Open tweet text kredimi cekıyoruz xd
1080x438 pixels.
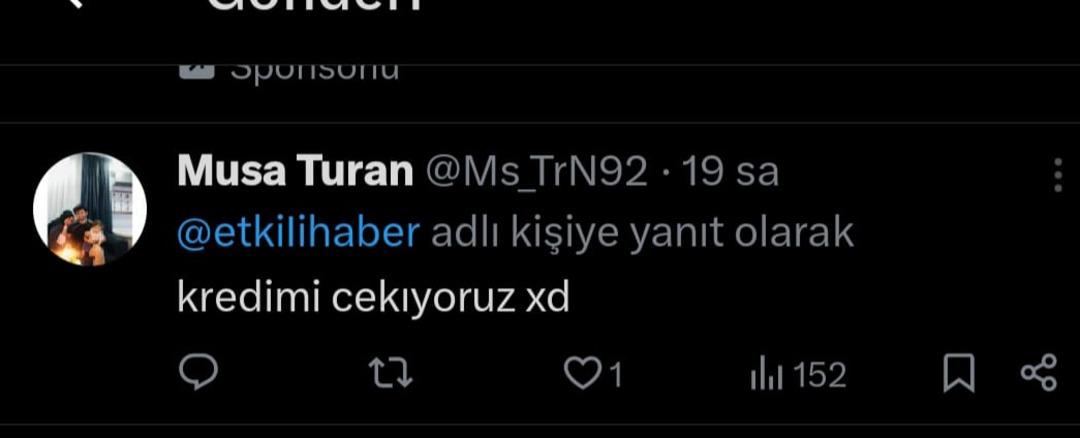coord(373,298)
